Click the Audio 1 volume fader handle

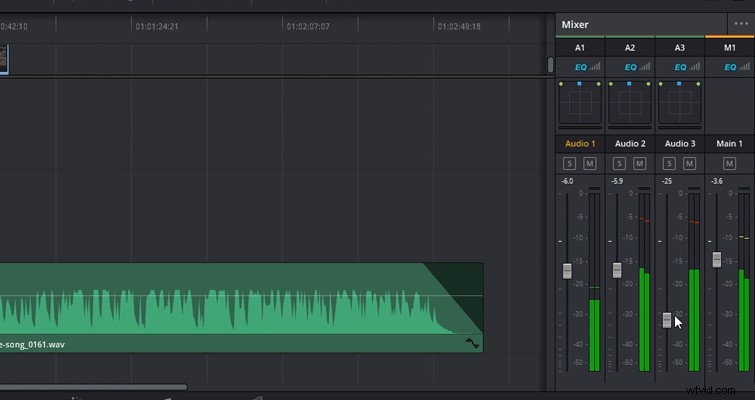tap(567, 271)
